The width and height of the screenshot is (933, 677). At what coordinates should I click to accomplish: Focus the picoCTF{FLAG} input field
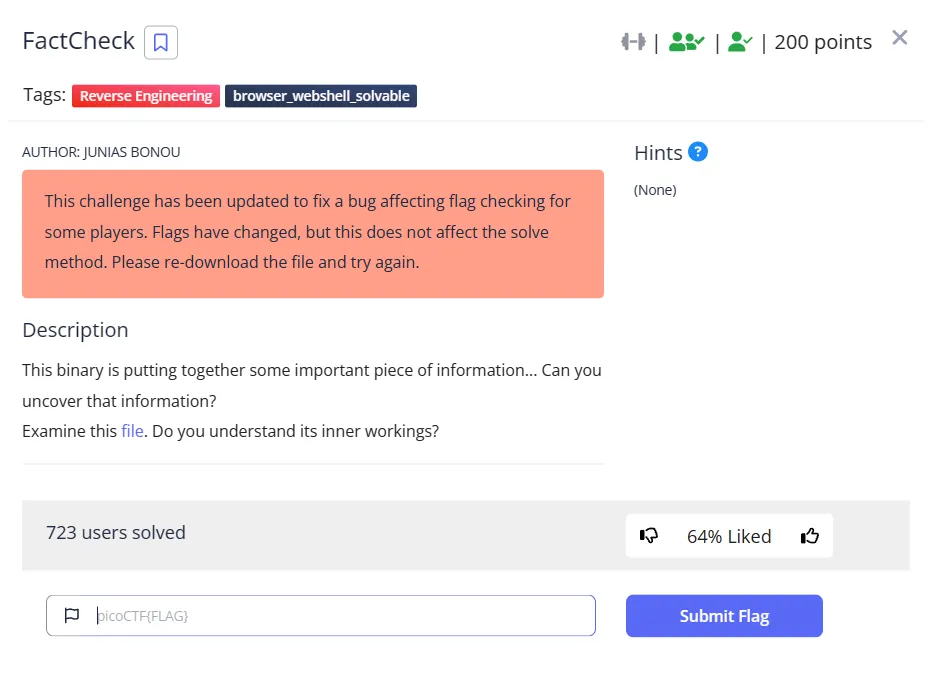coord(340,616)
